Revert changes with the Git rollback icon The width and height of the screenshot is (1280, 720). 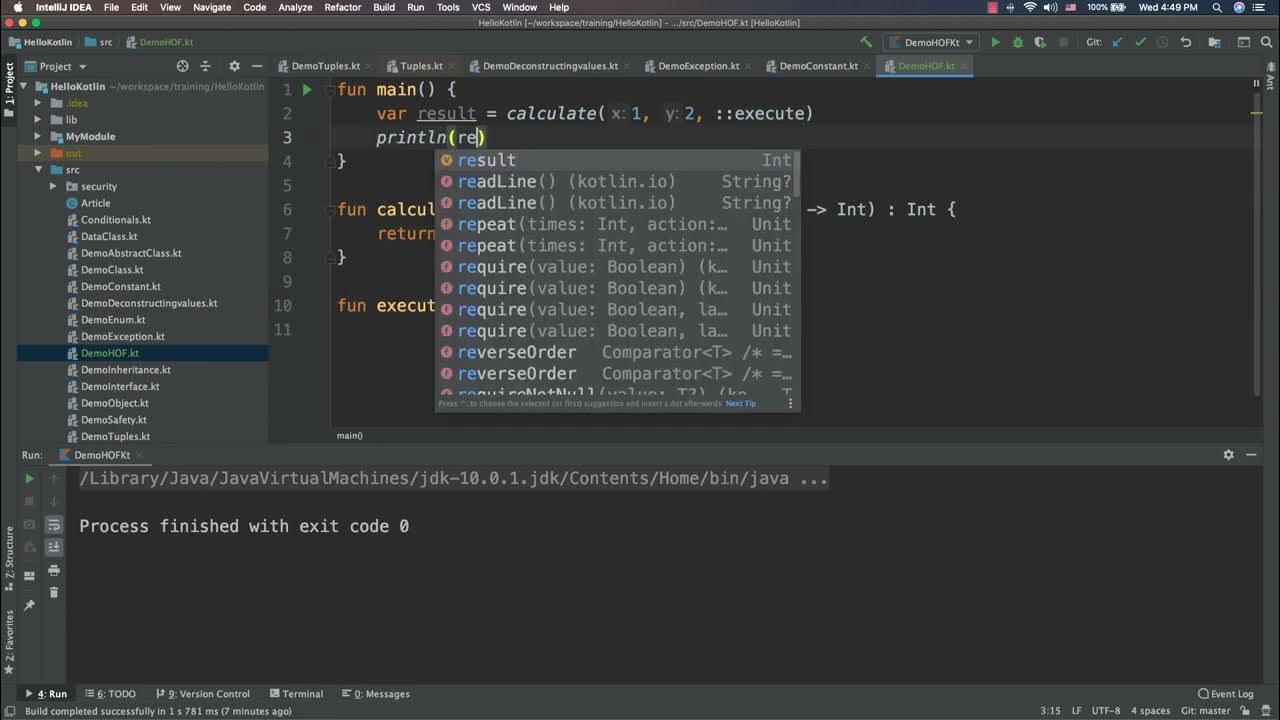pyautogui.click(x=1186, y=42)
